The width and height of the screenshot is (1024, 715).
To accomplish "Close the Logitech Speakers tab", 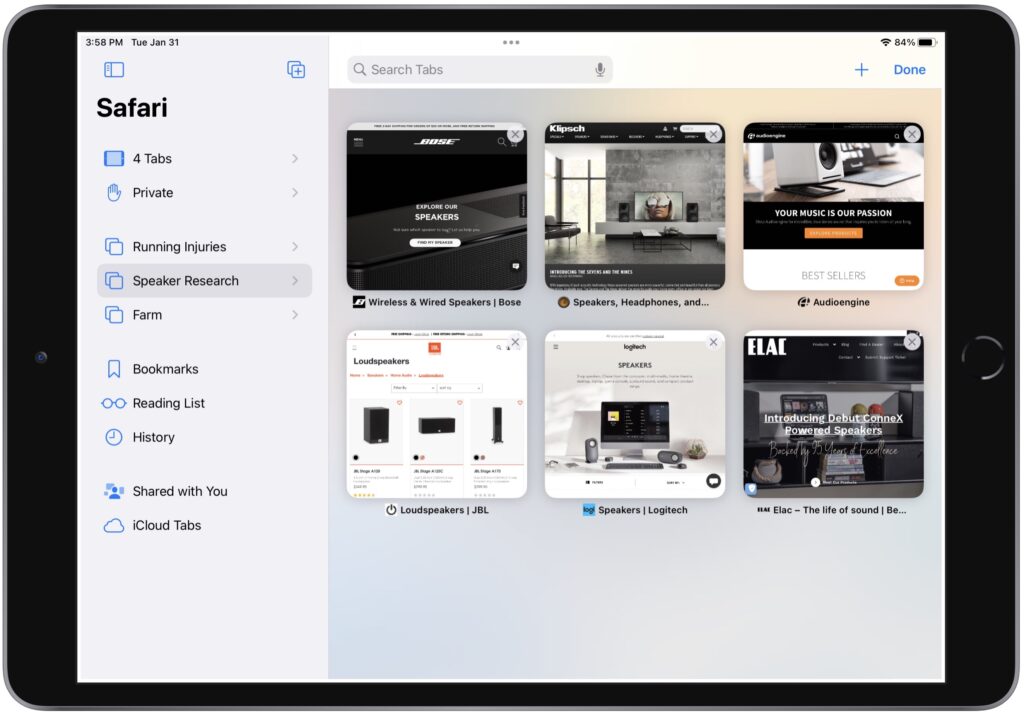I will coord(713,342).
